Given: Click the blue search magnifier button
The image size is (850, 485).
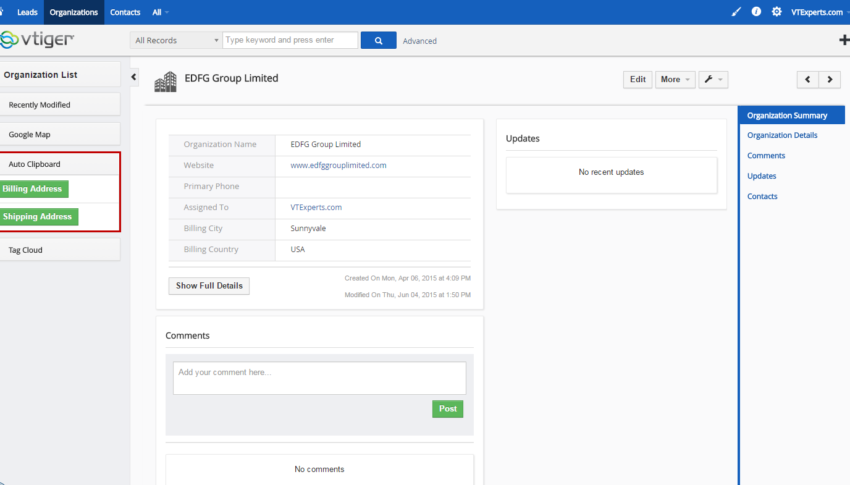Looking at the screenshot, I should click(x=378, y=40).
